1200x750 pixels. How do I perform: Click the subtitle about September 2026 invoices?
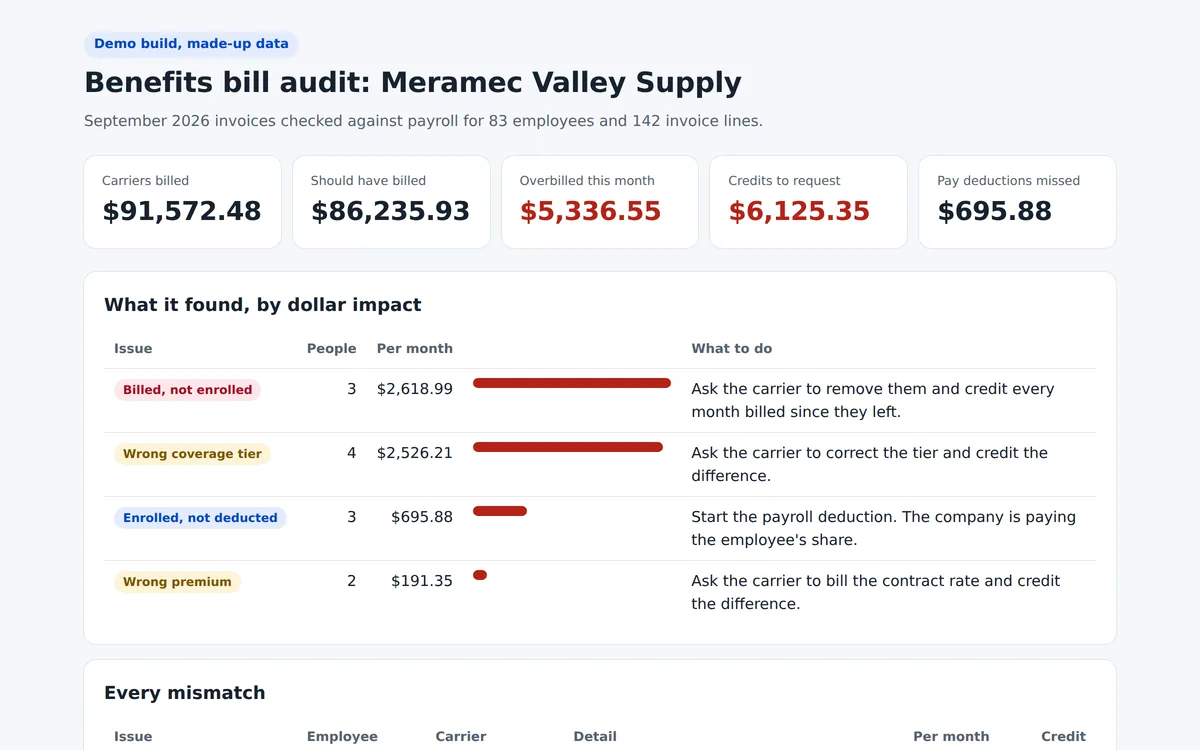pos(423,121)
